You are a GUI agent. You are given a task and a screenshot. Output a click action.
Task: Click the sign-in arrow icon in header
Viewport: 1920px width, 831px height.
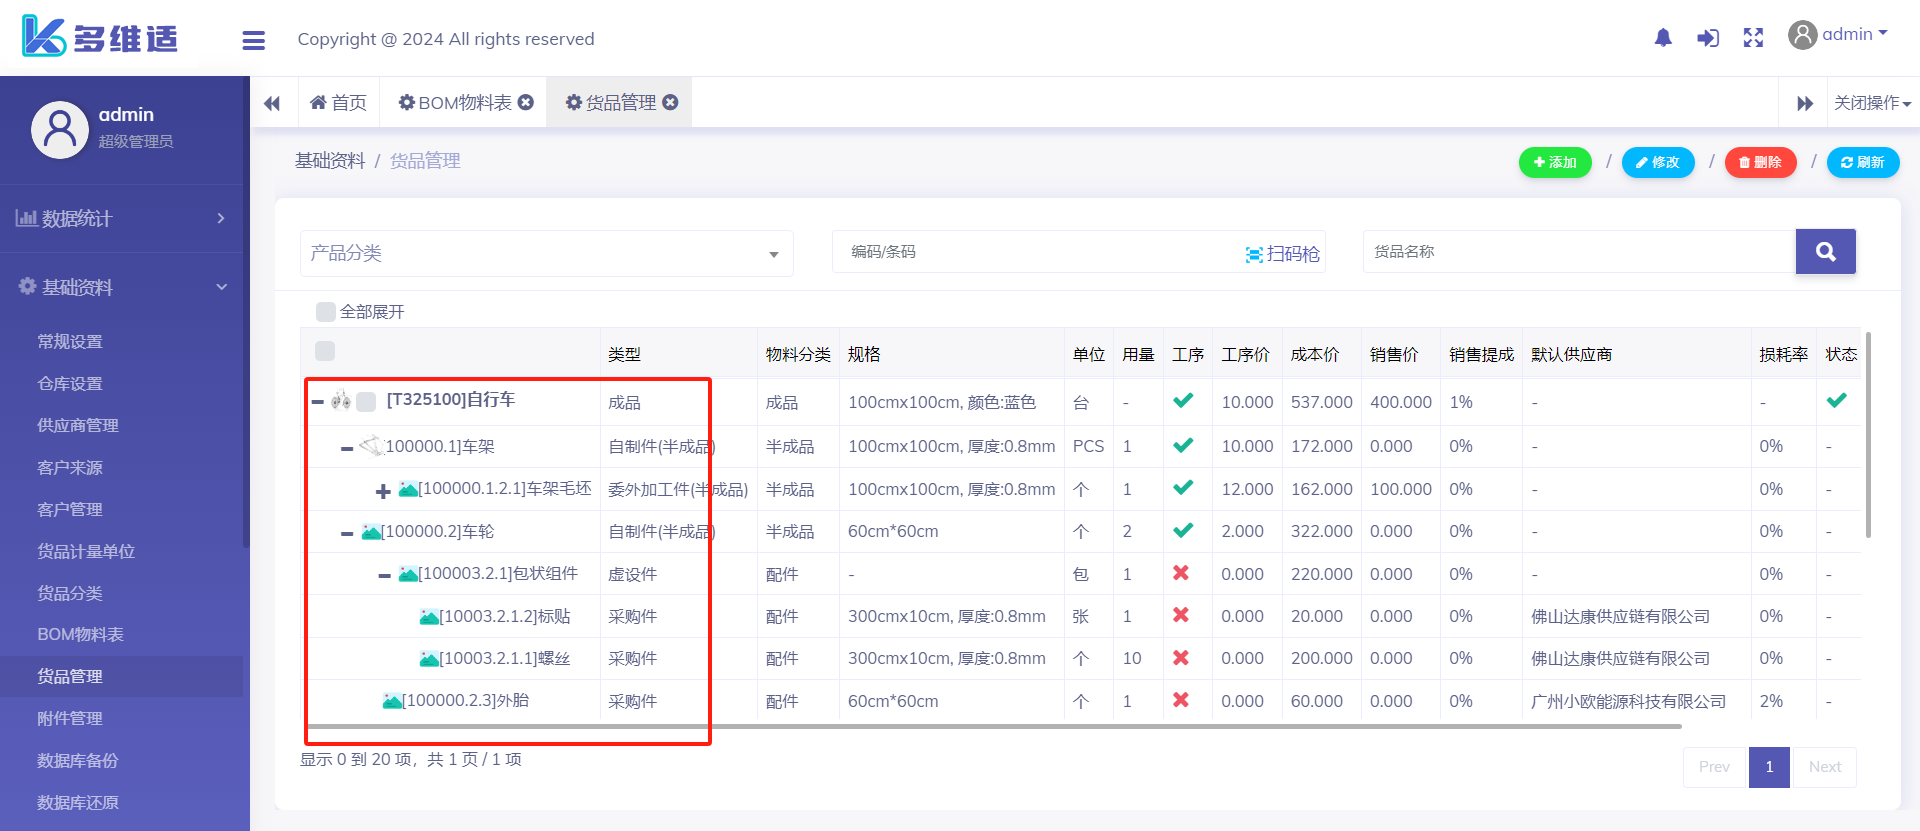coord(1708,38)
